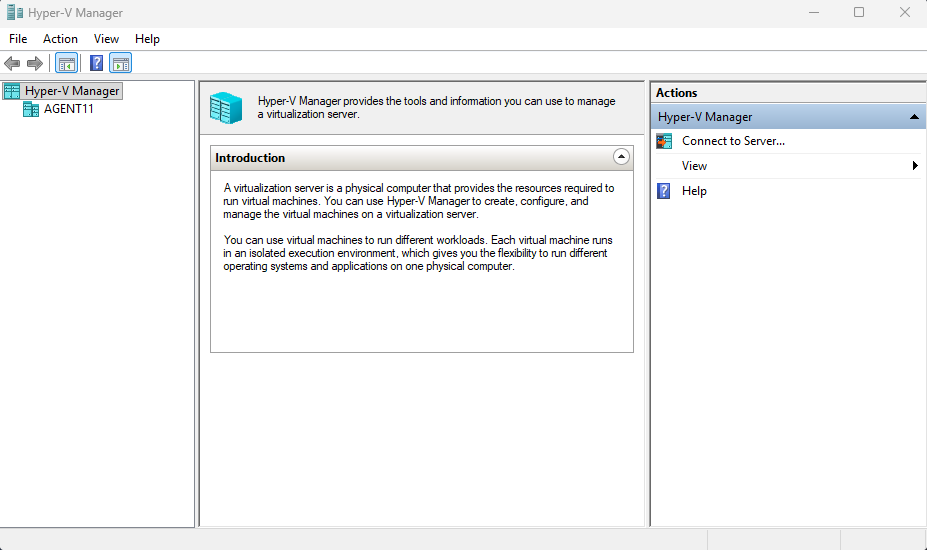The width and height of the screenshot is (927, 550).
Task: Open the File menu
Action: click(x=18, y=39)
